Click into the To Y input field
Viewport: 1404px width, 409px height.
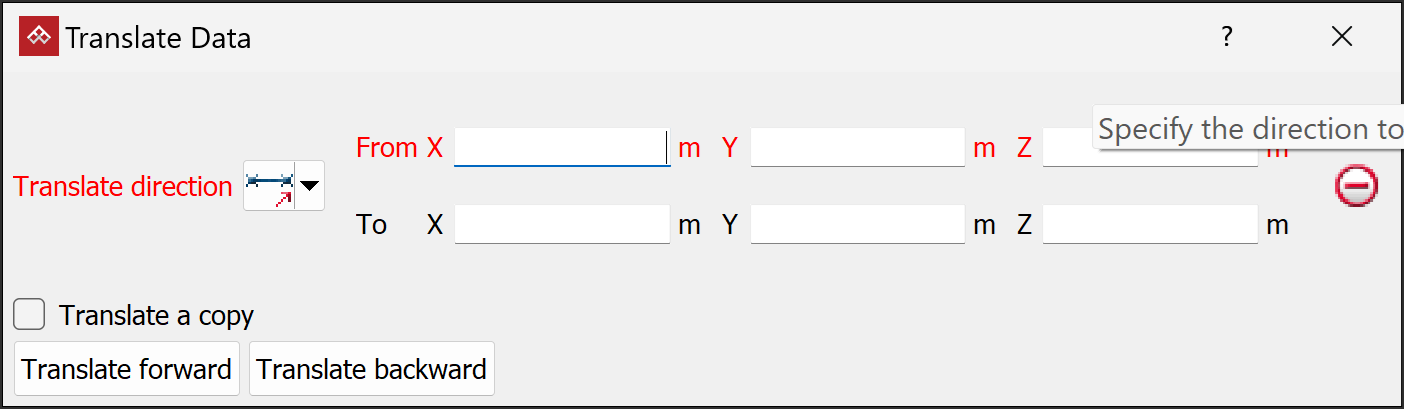pyautogui.click(x=858, y=225)
